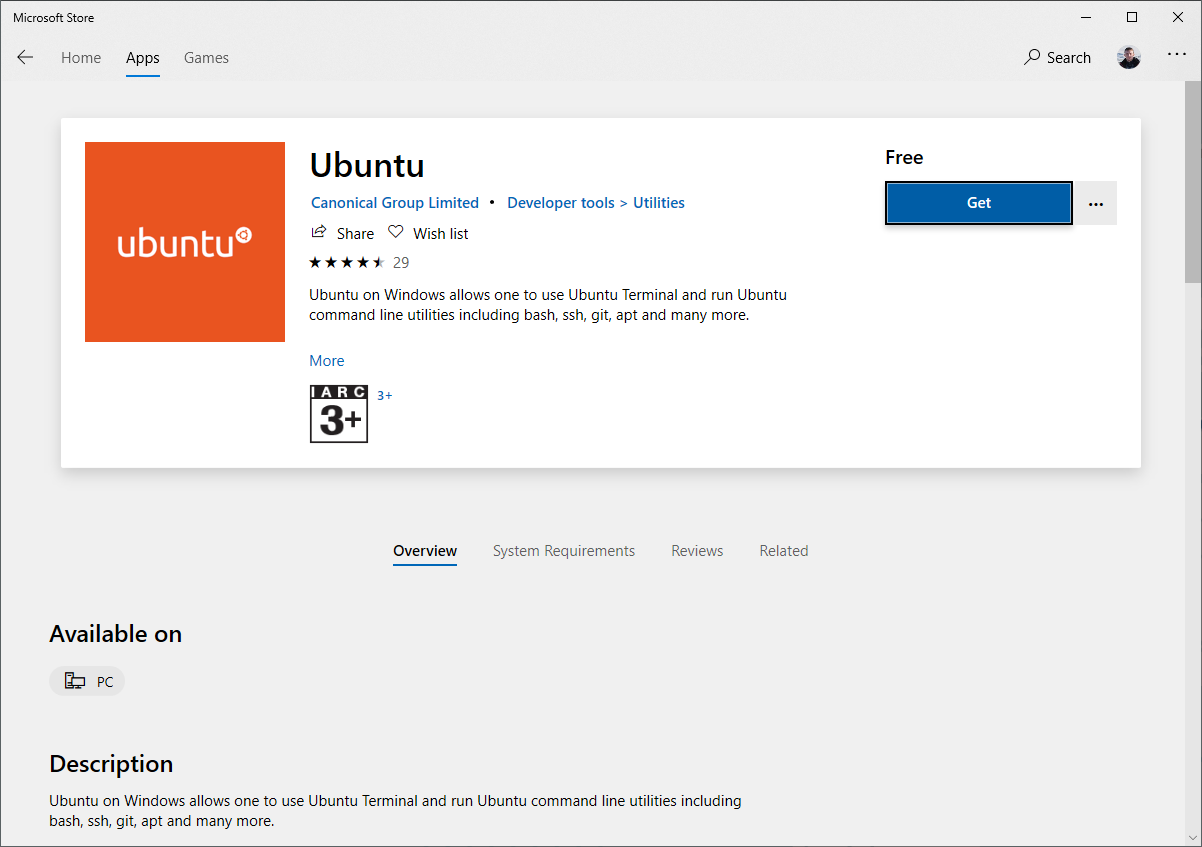Open the options button beside Get
1202x847 pixels.
(x=1096, y=203)
